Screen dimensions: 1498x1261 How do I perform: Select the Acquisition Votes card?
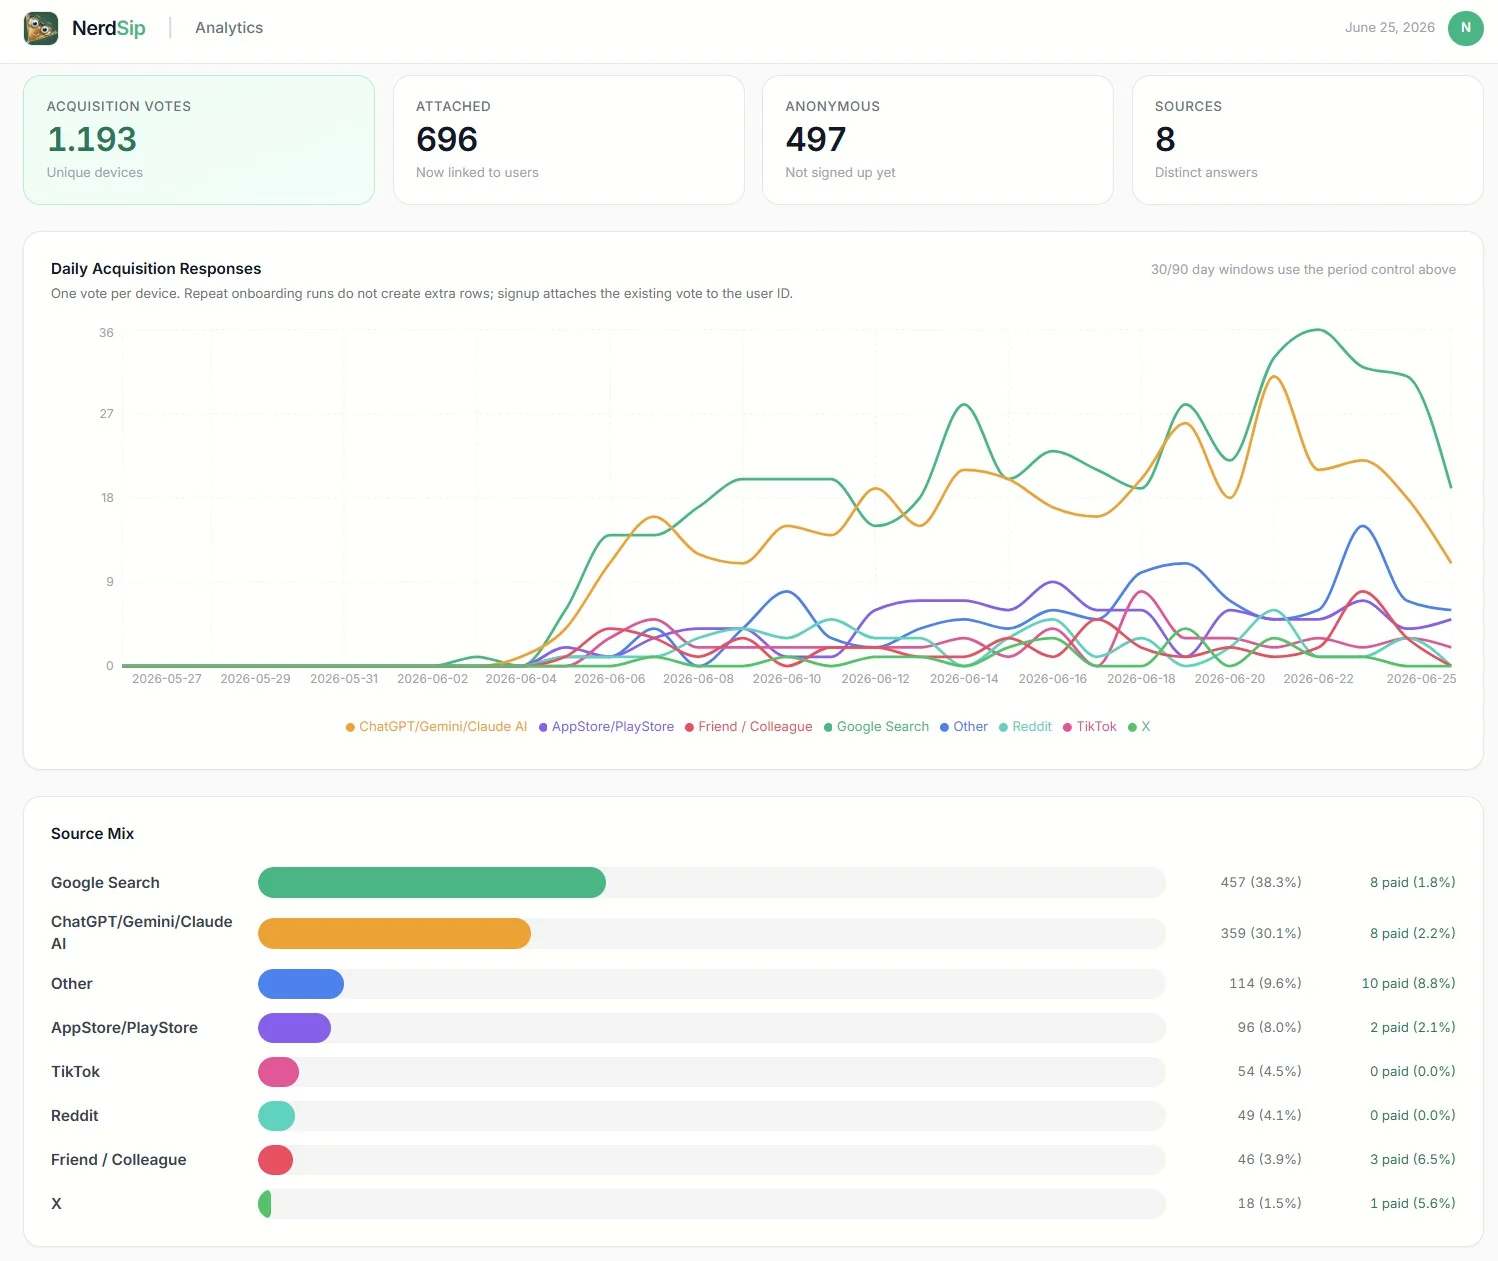point(199,140)
